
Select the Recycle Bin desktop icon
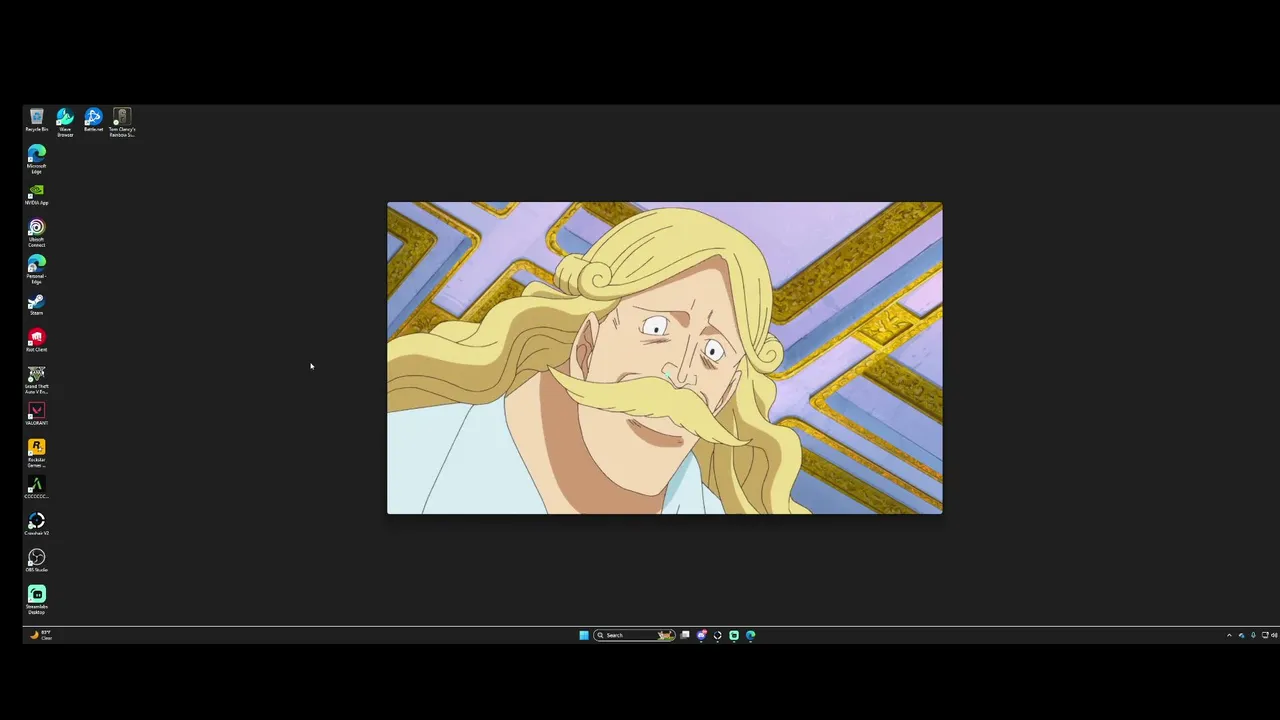[36, 120]
